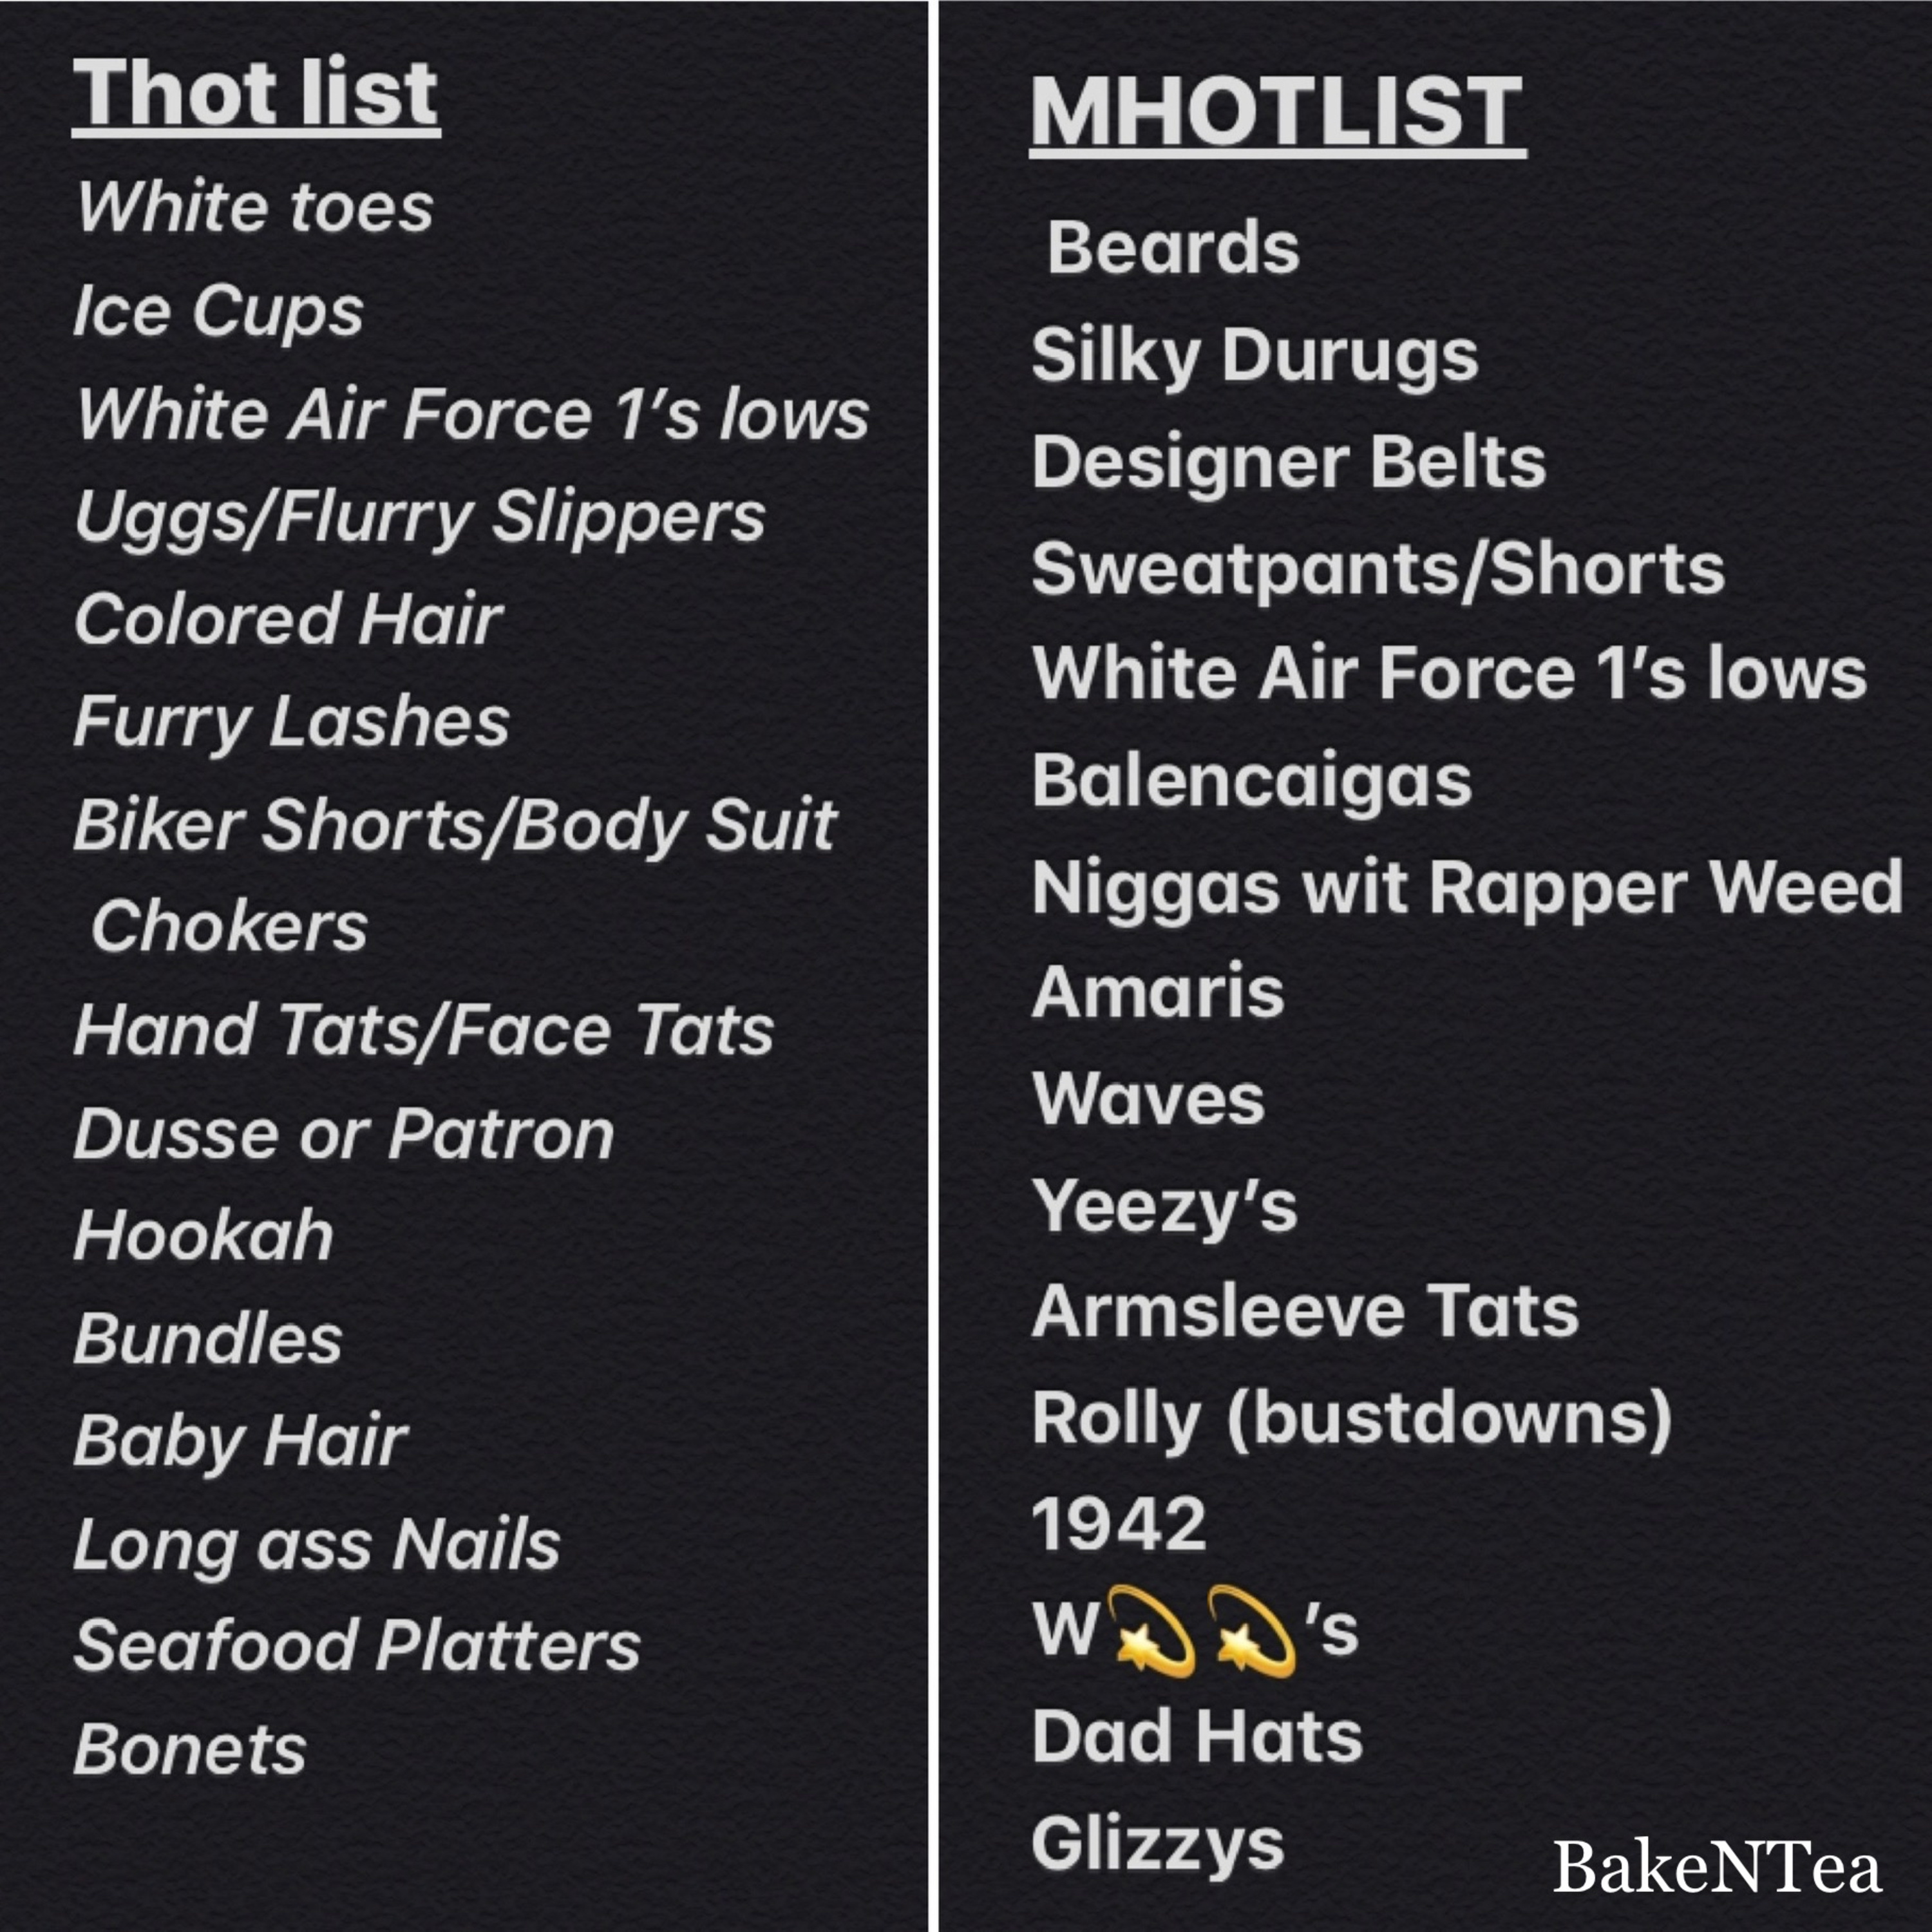Click "Uggs/Flurry Slippers" in the left list
This screenshot has width=1932, height=1932.
click(x=420, y=517)
